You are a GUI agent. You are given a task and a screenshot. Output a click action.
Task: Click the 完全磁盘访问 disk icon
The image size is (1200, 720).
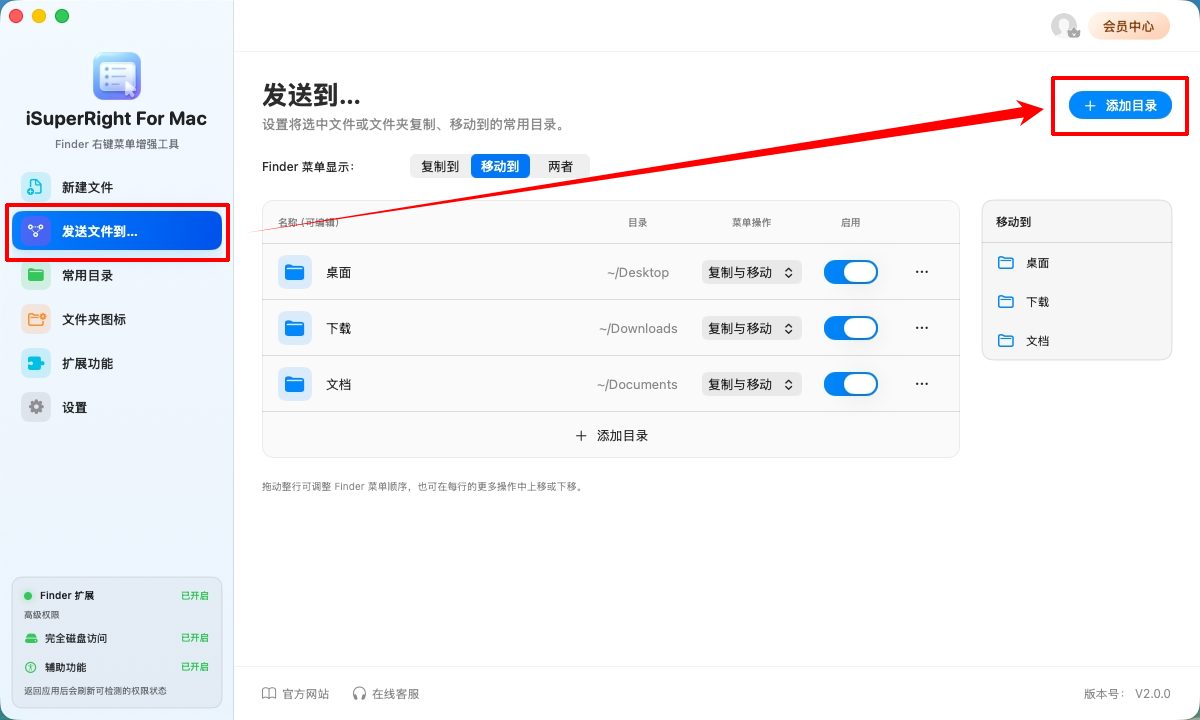[31, 638]
